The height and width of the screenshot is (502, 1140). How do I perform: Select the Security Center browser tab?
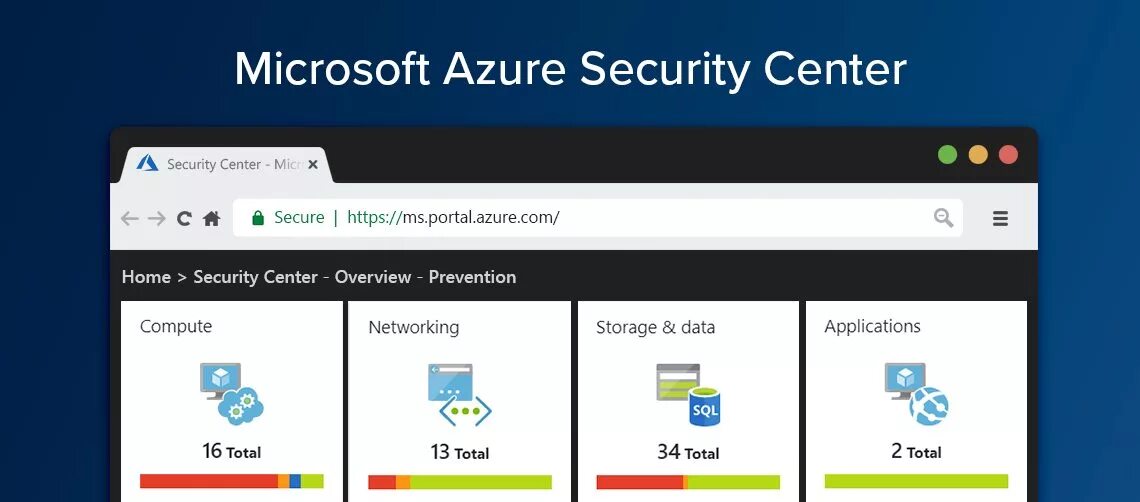(x=220, y=164)
